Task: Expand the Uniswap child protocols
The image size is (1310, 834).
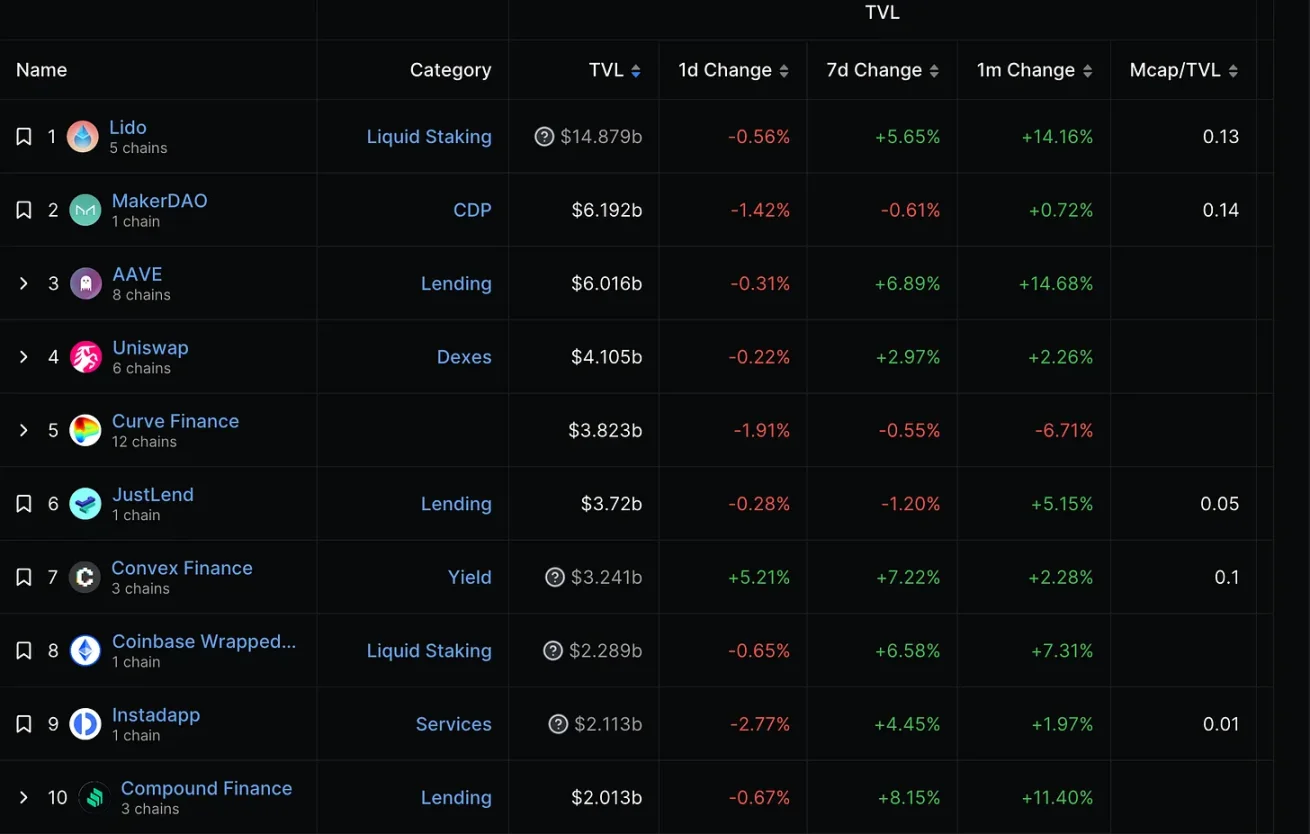Action: pos(24,357)
